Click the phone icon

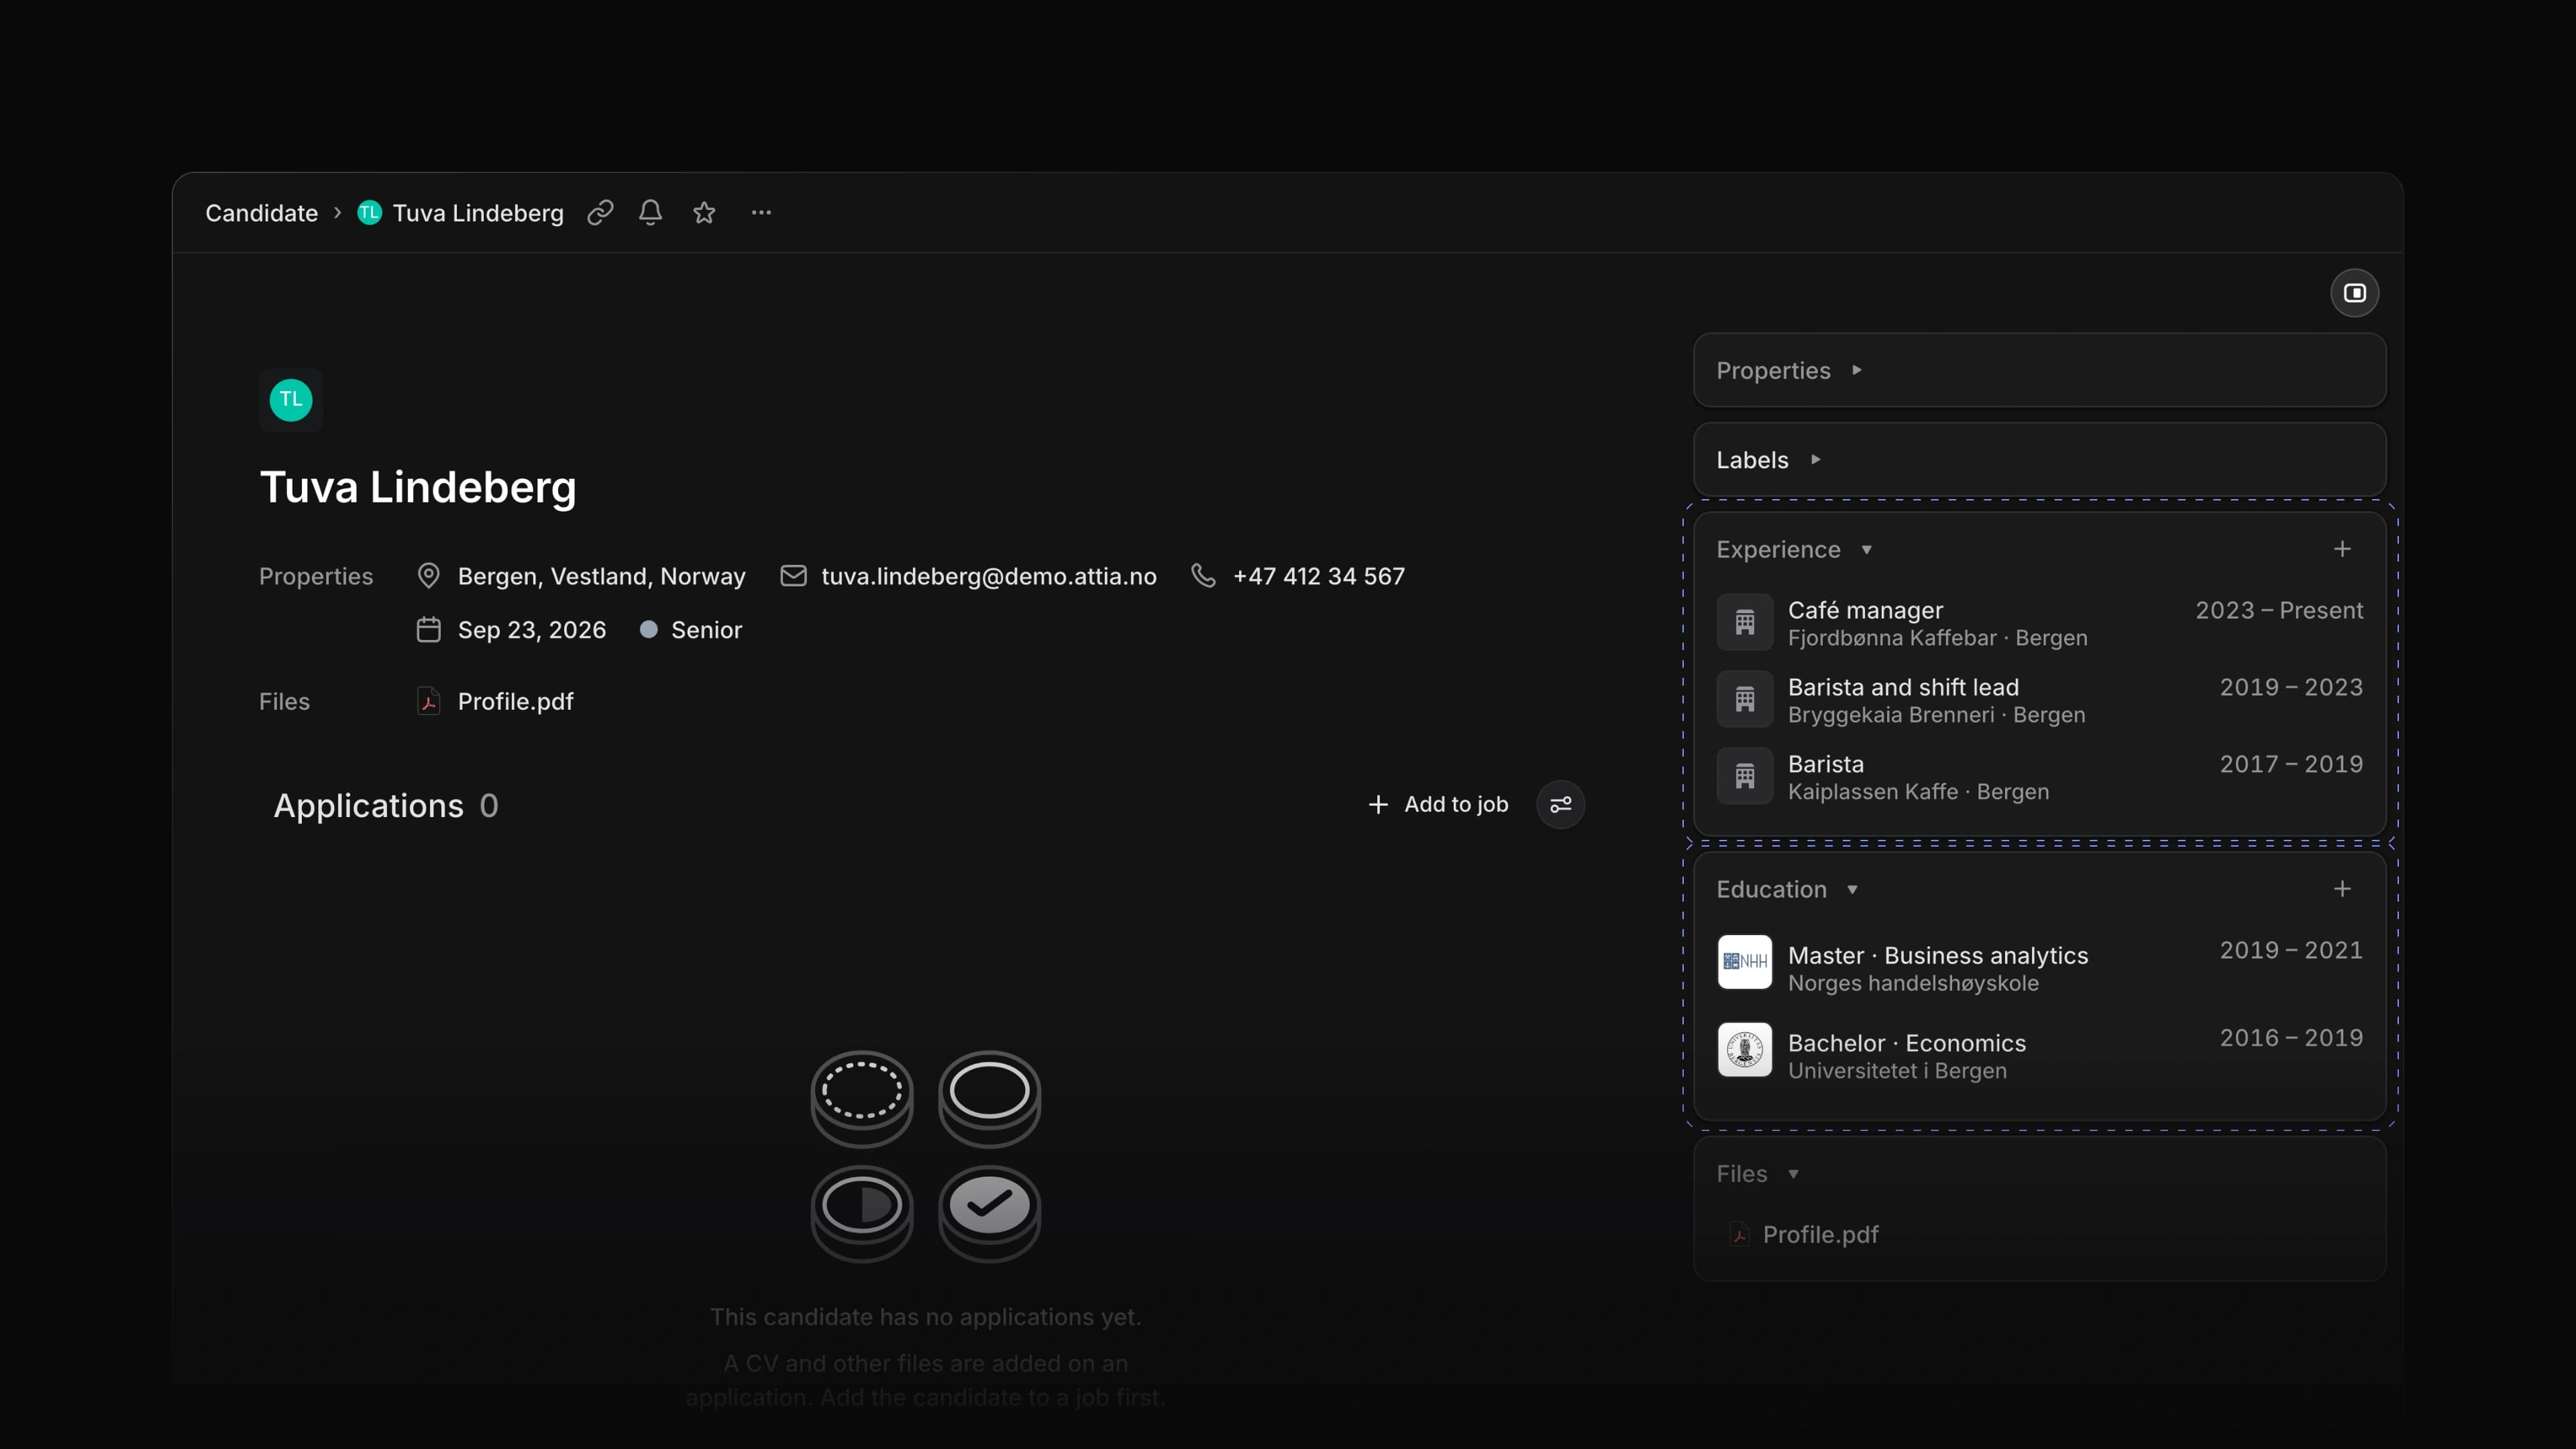click(x=1203, y=576)
